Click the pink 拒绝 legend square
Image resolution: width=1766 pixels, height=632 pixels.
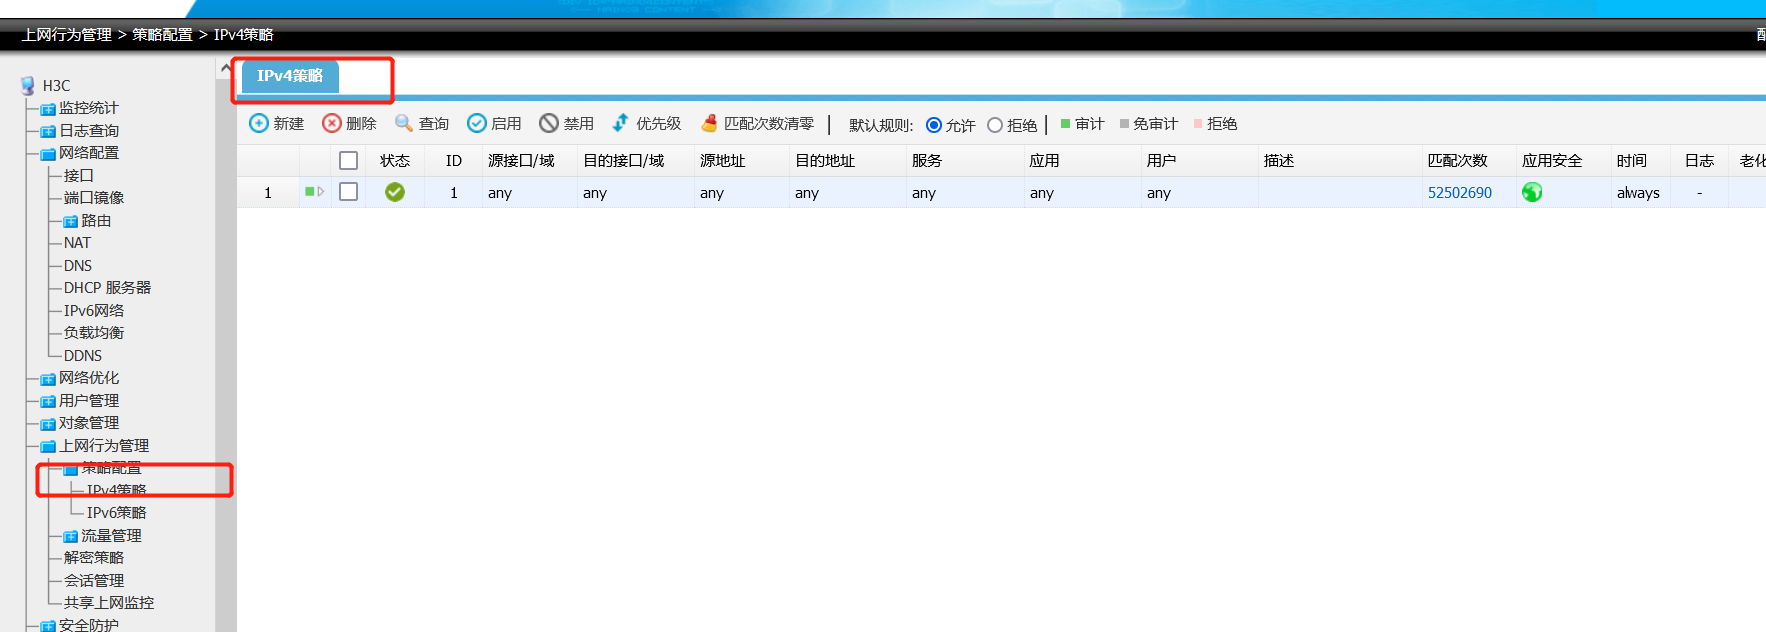point(1198,124)
